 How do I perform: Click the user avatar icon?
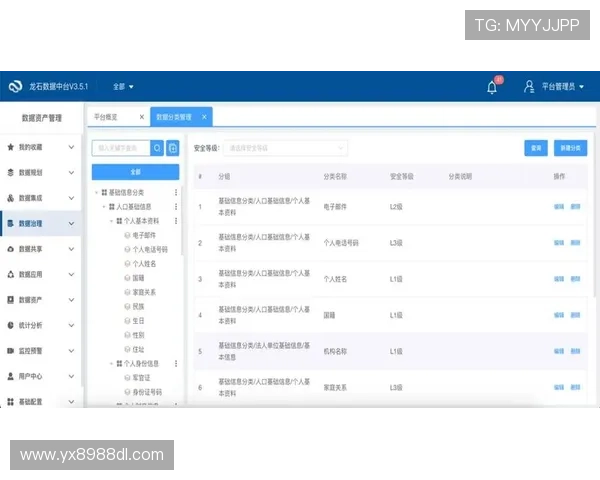coord(529,87)
